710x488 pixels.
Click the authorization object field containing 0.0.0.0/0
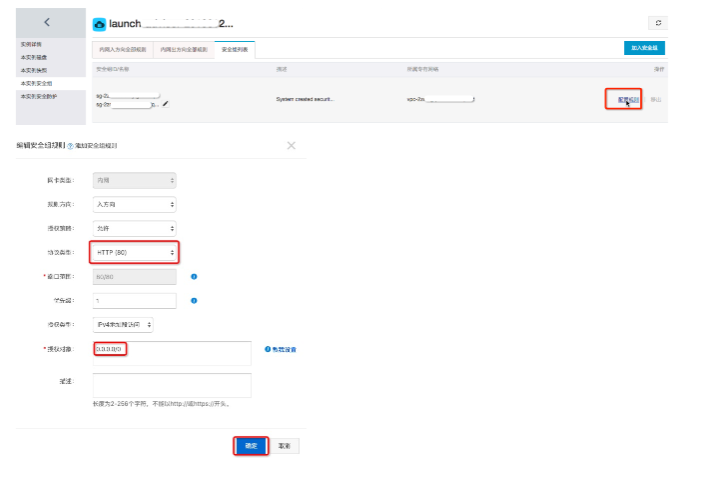172,354
